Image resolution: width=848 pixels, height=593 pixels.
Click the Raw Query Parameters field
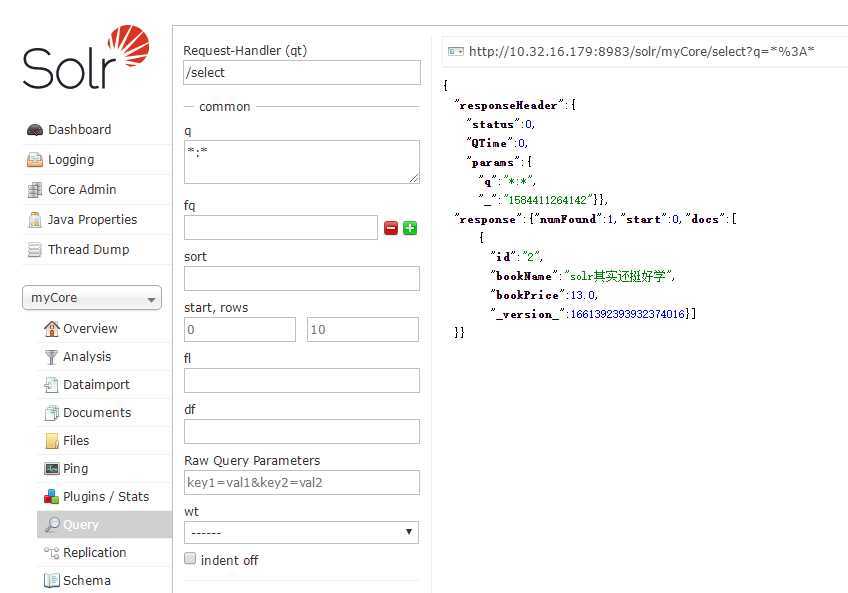[302, 483]
